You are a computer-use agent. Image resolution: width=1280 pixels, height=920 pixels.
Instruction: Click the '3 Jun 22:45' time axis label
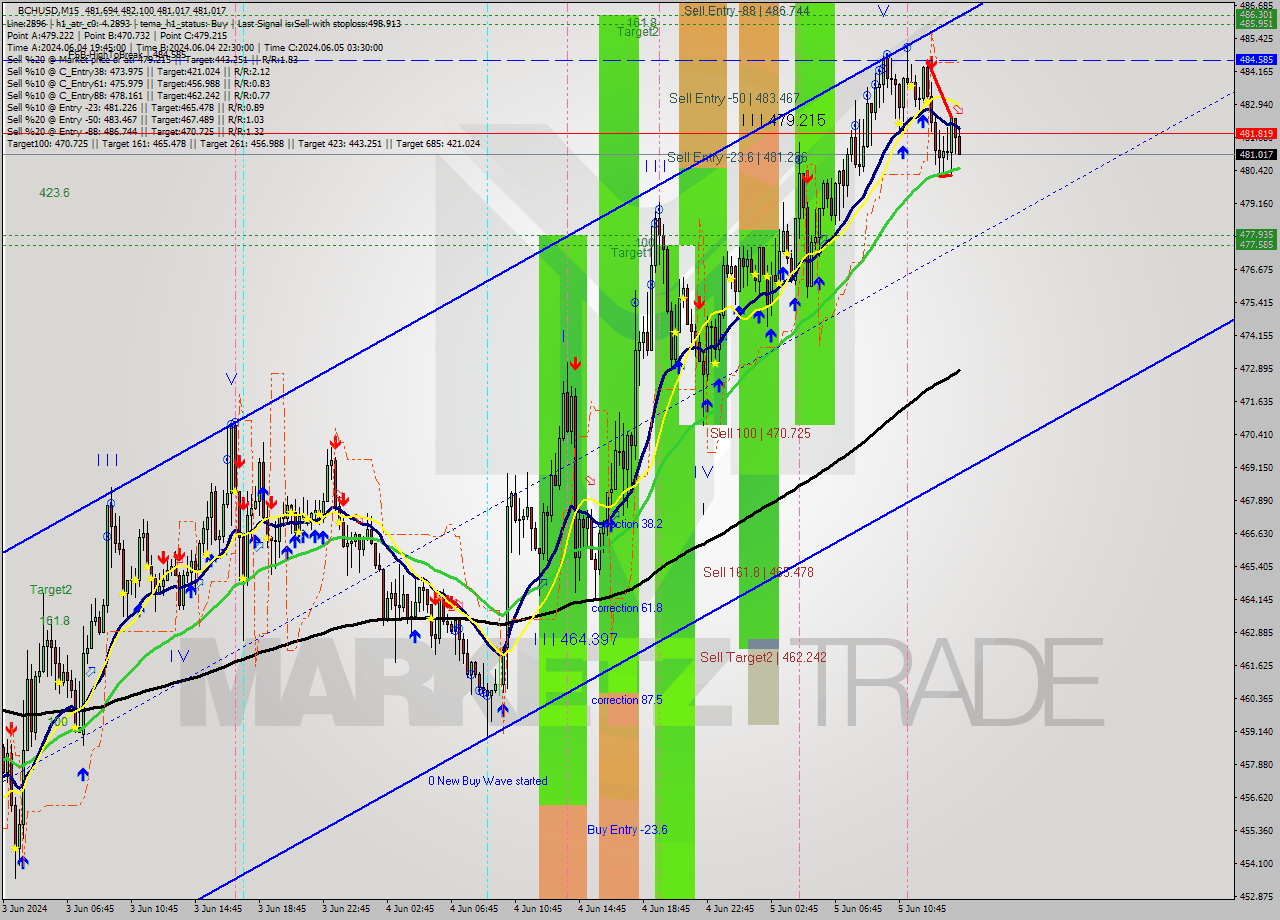pos(346,909)
